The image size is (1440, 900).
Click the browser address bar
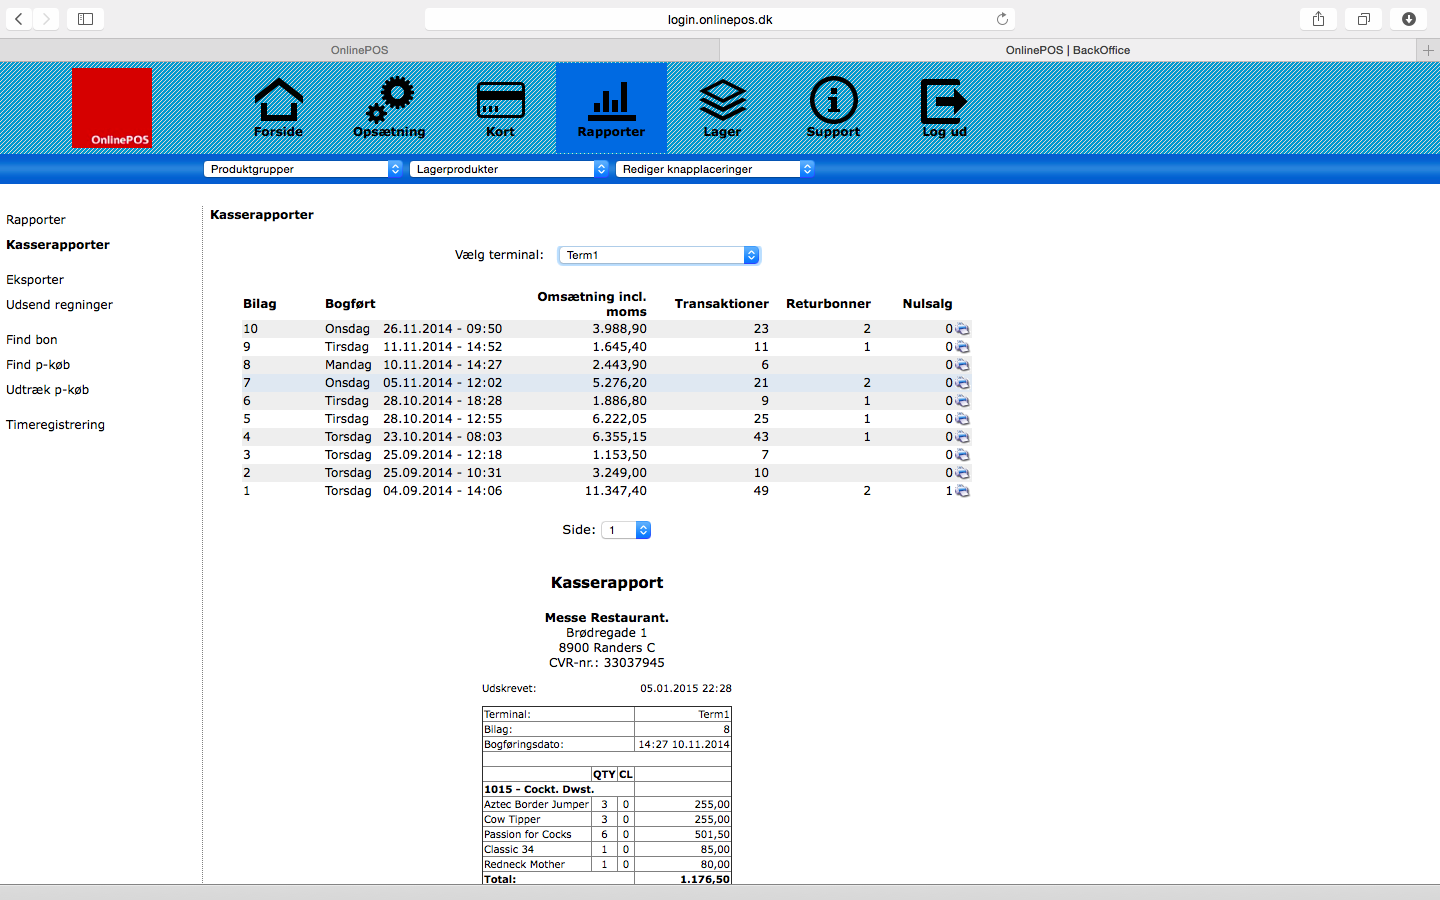pyautogui.click(x=720, y=19)
